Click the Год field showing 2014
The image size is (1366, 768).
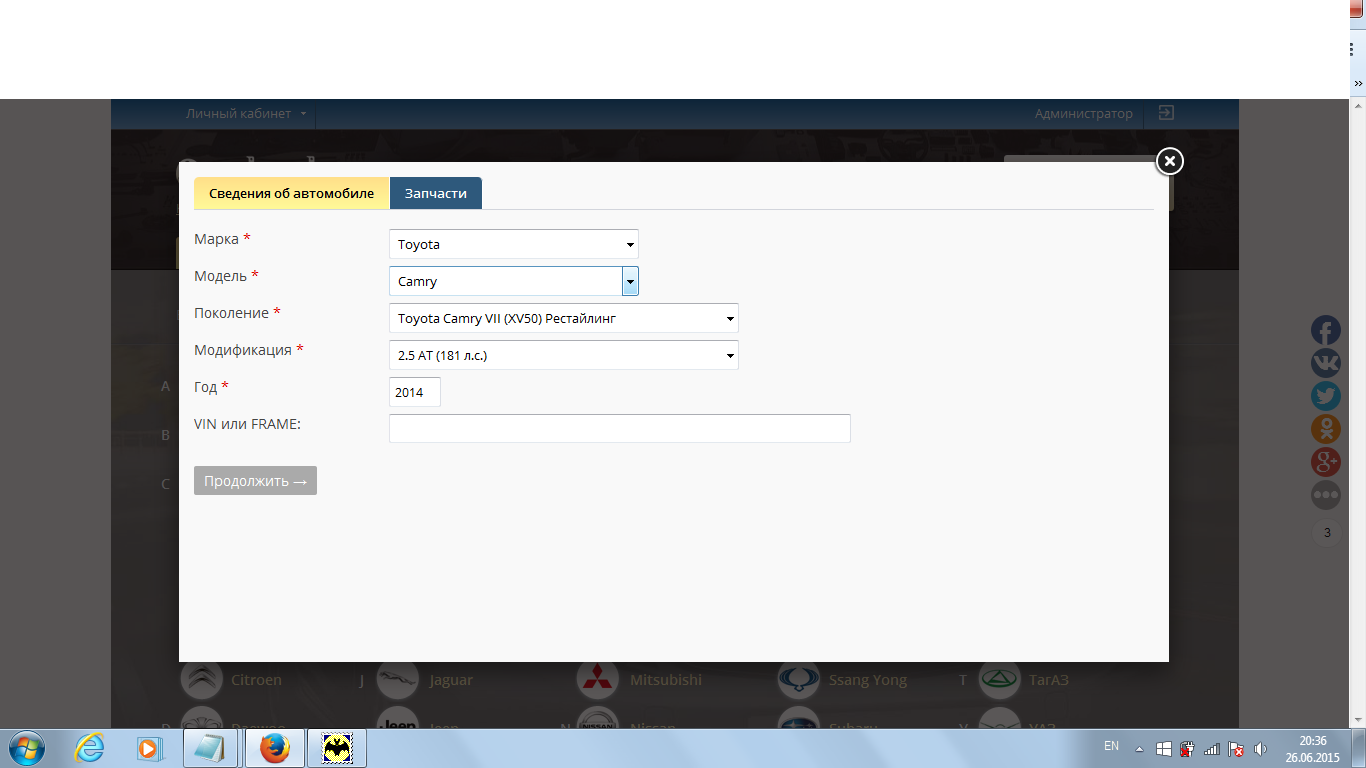point(414,392)
